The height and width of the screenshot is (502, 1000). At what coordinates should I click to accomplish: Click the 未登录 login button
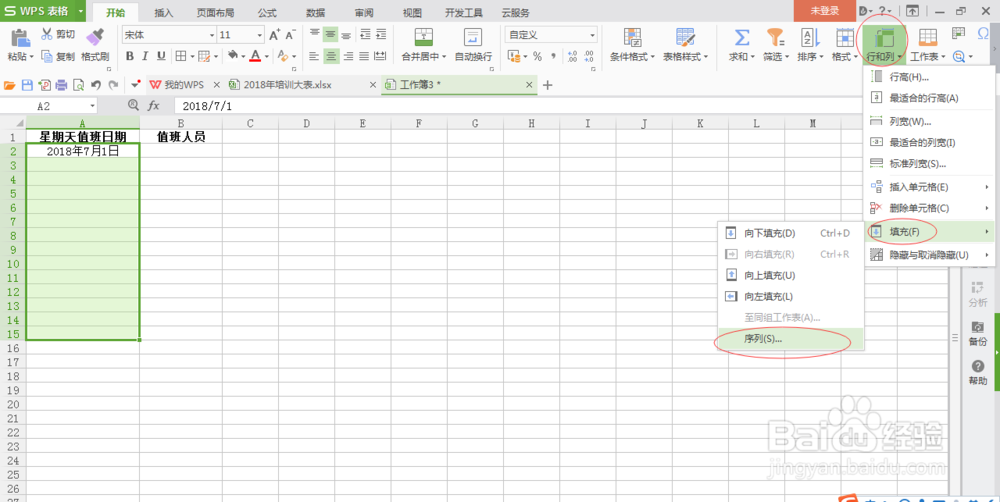(x=825, y=11)
